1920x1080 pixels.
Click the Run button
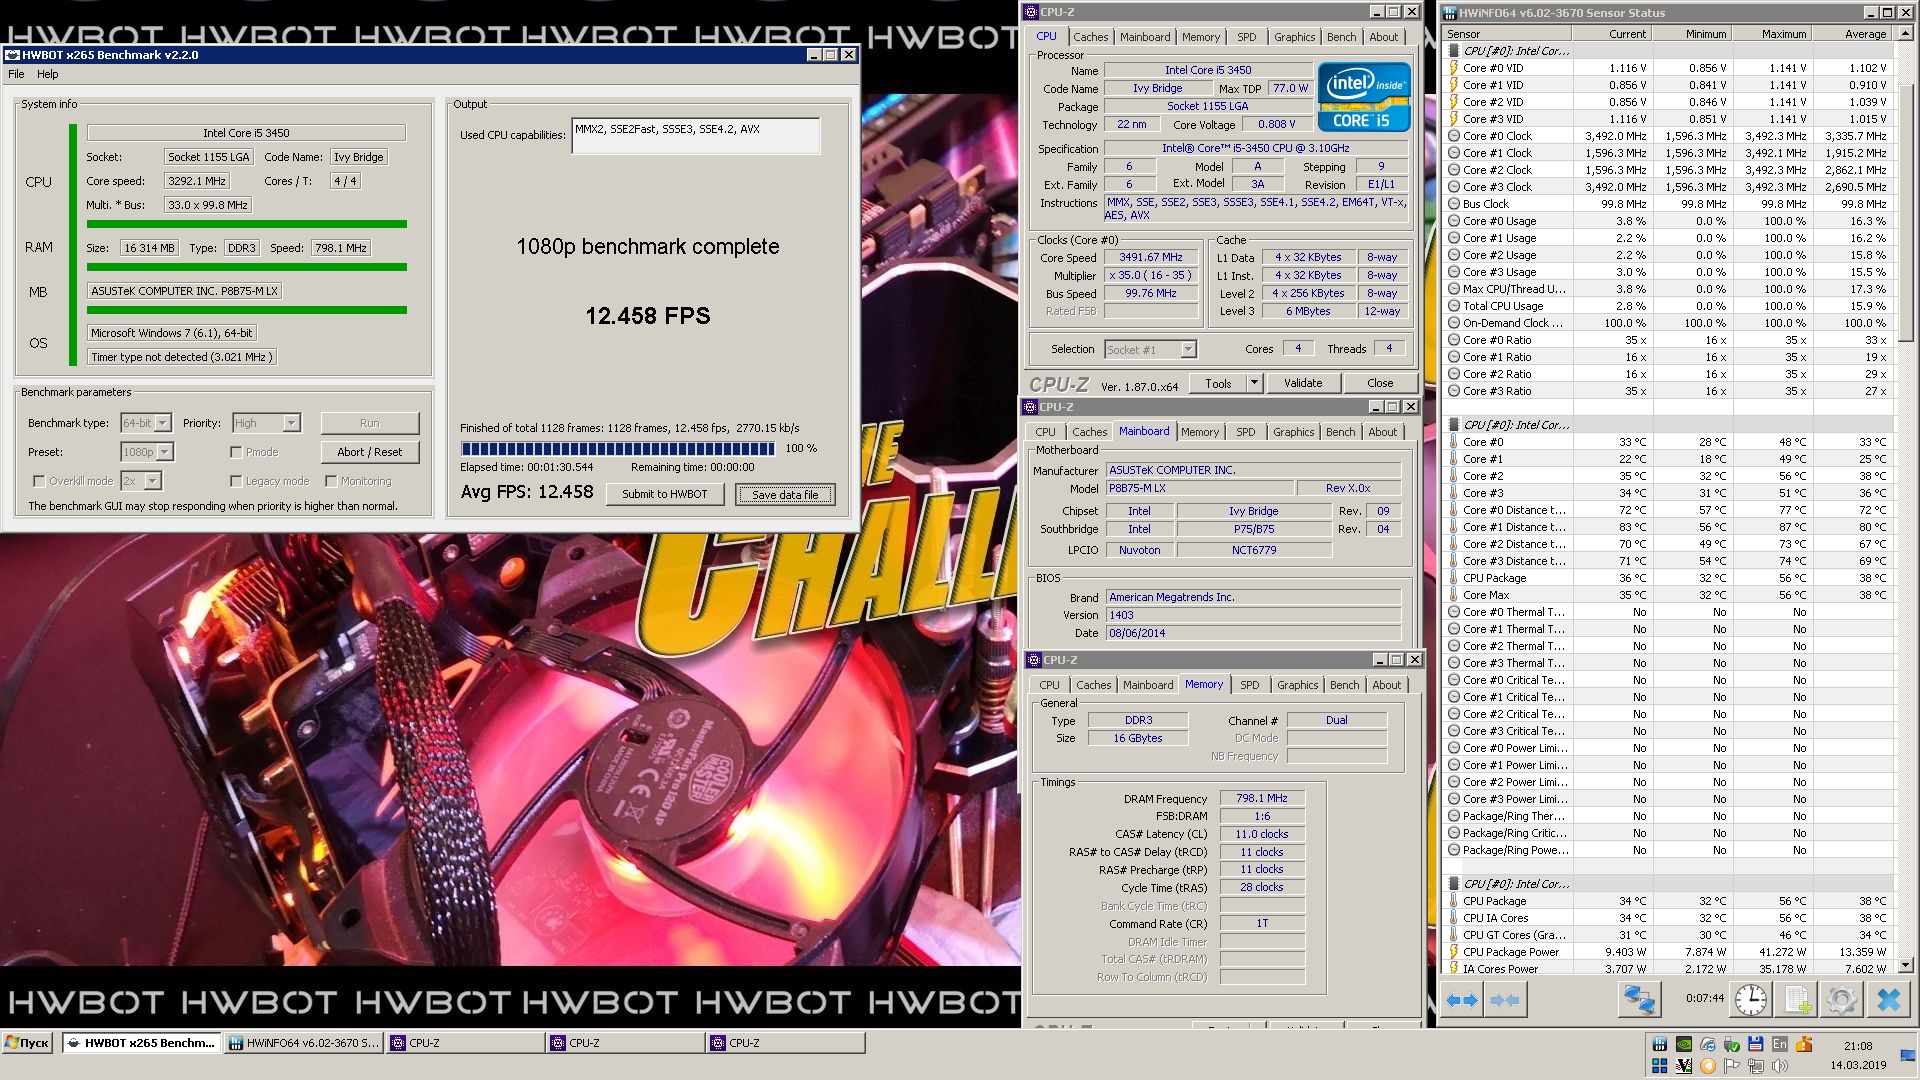(x=370, y=423)
